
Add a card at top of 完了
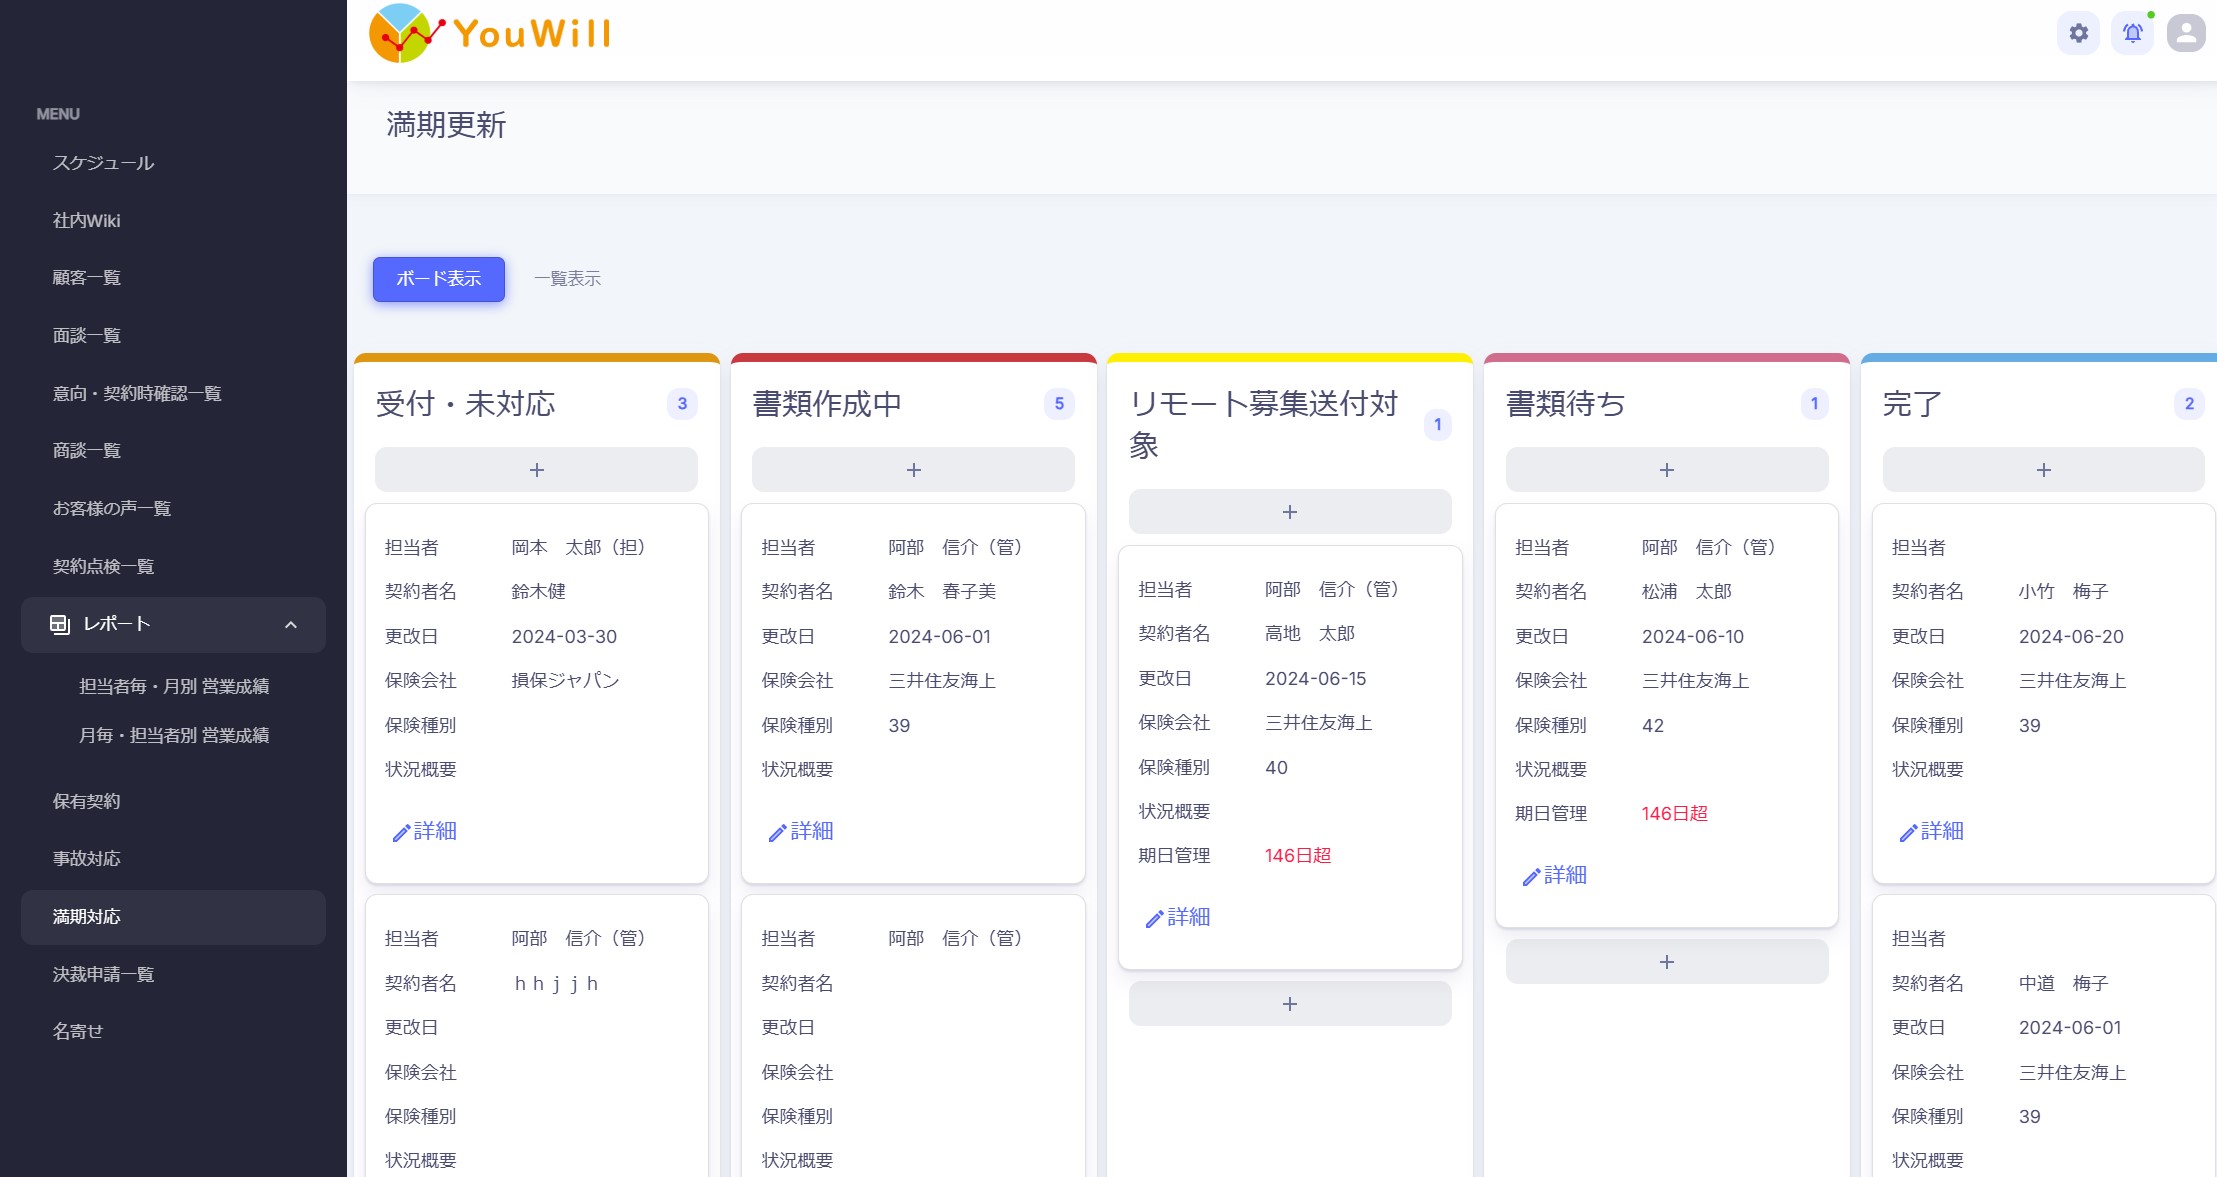click(x=2044, y=469)
